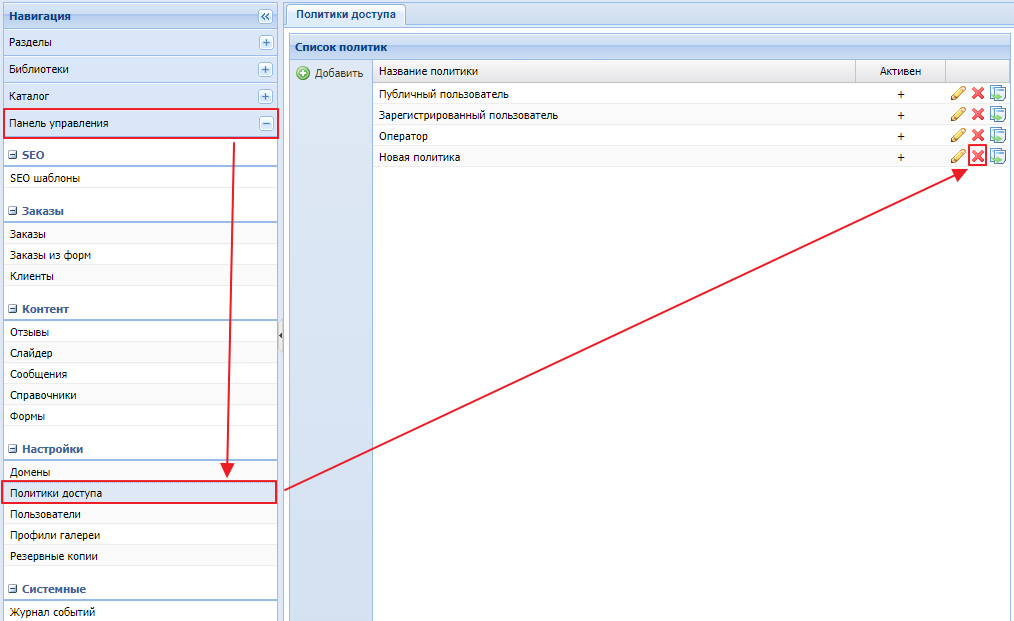Copy the Публичный пользователь policy
The height and width of the screenshot is (621, 1014).
[x=997, y=93]
